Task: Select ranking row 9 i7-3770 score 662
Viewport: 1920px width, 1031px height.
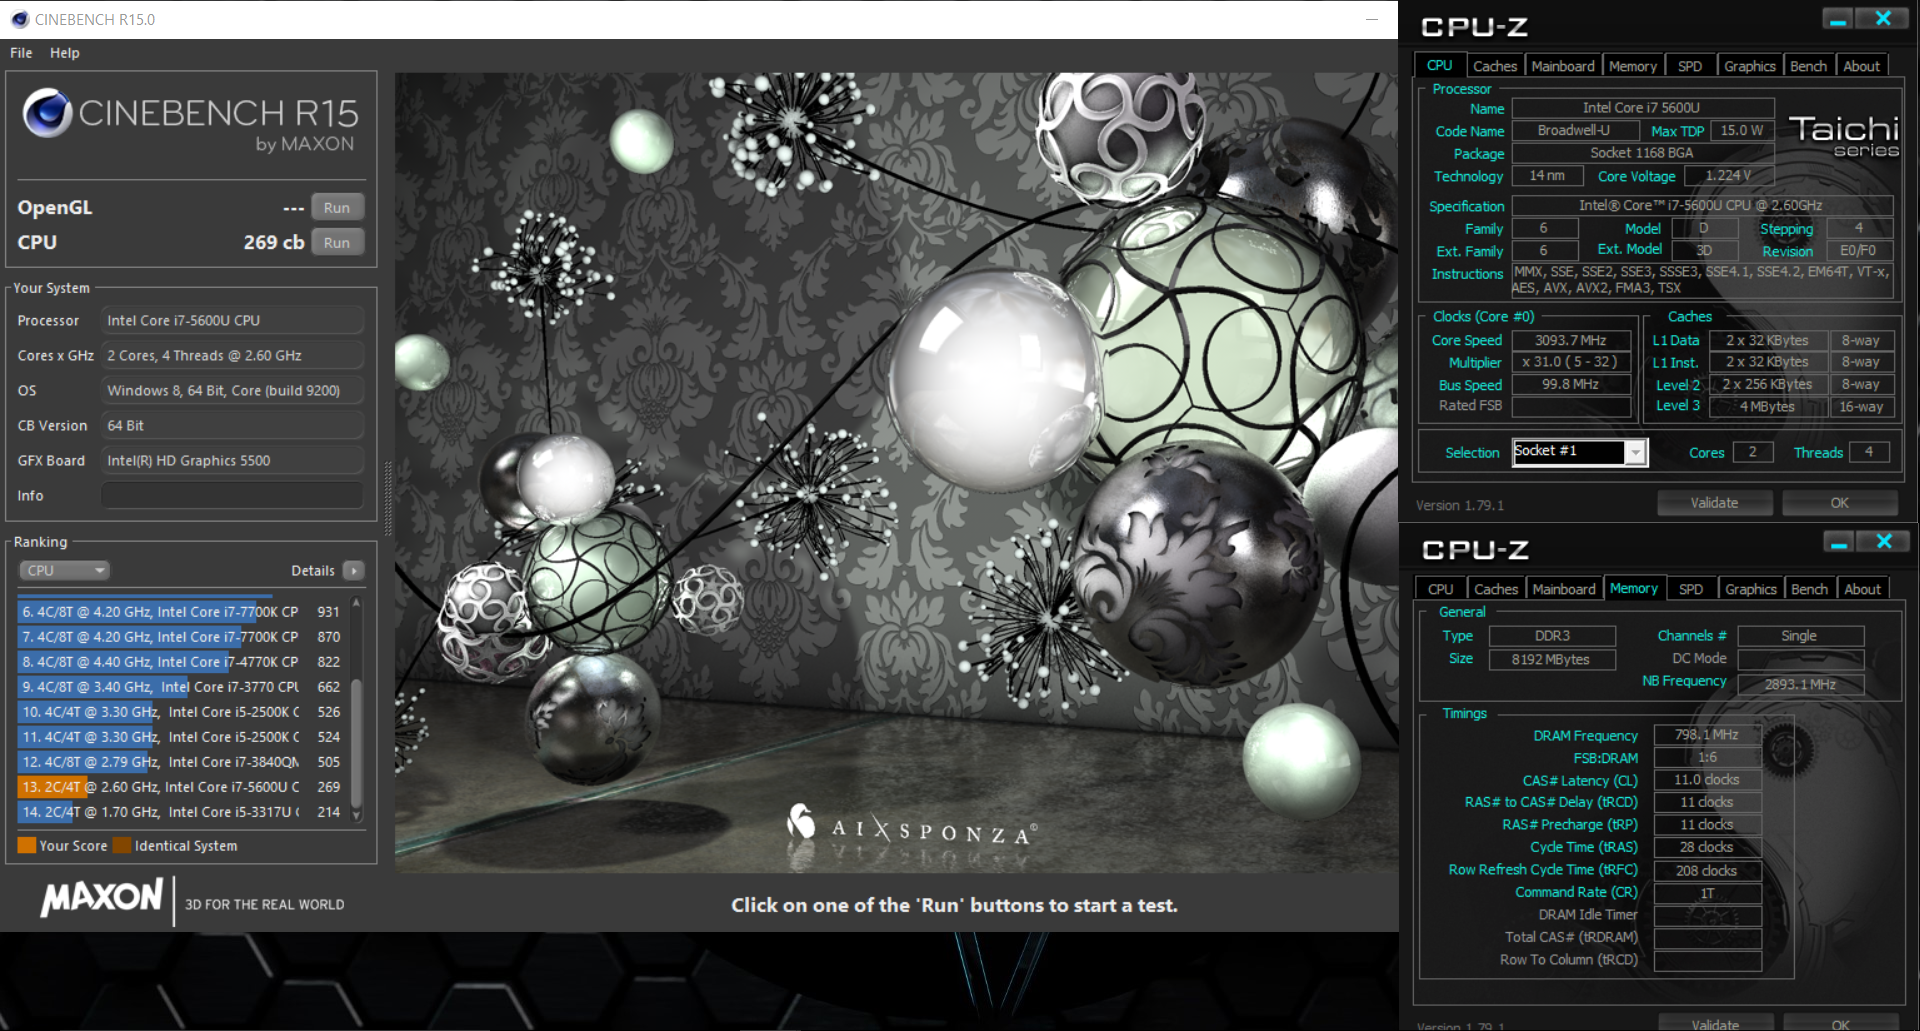Action: [181, 687]
